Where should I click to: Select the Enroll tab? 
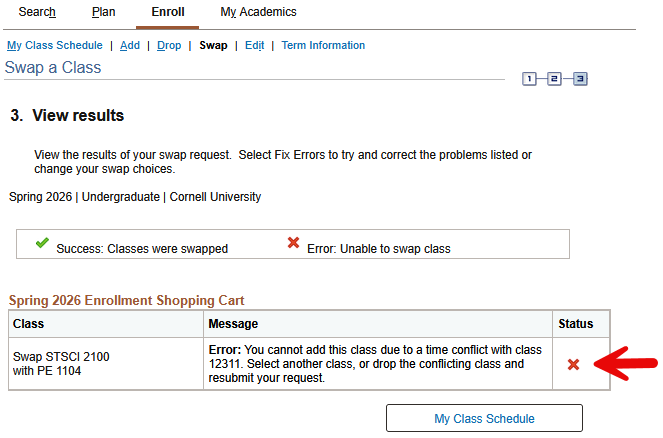(168, 12)
